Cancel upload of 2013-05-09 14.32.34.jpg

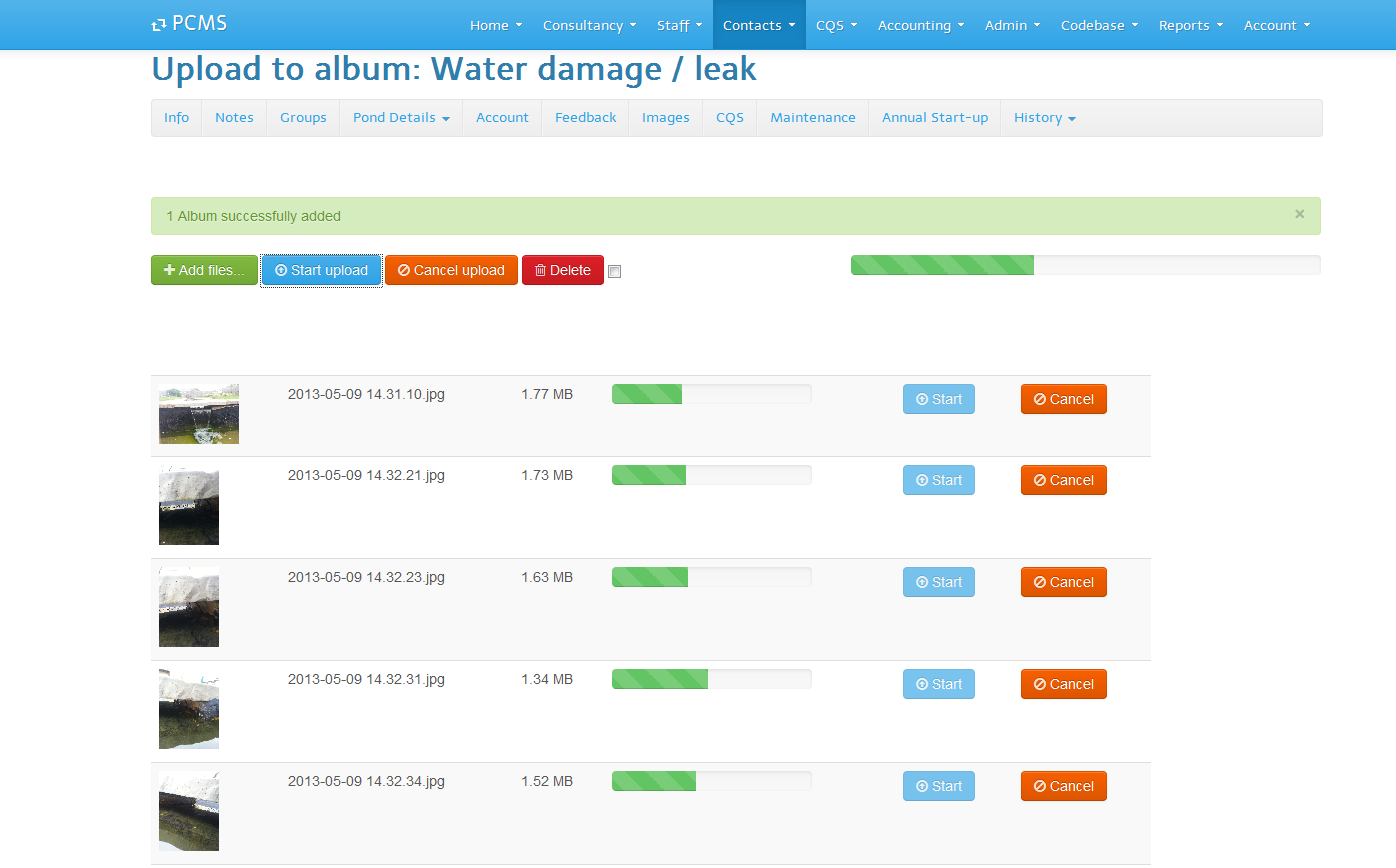1063,786
